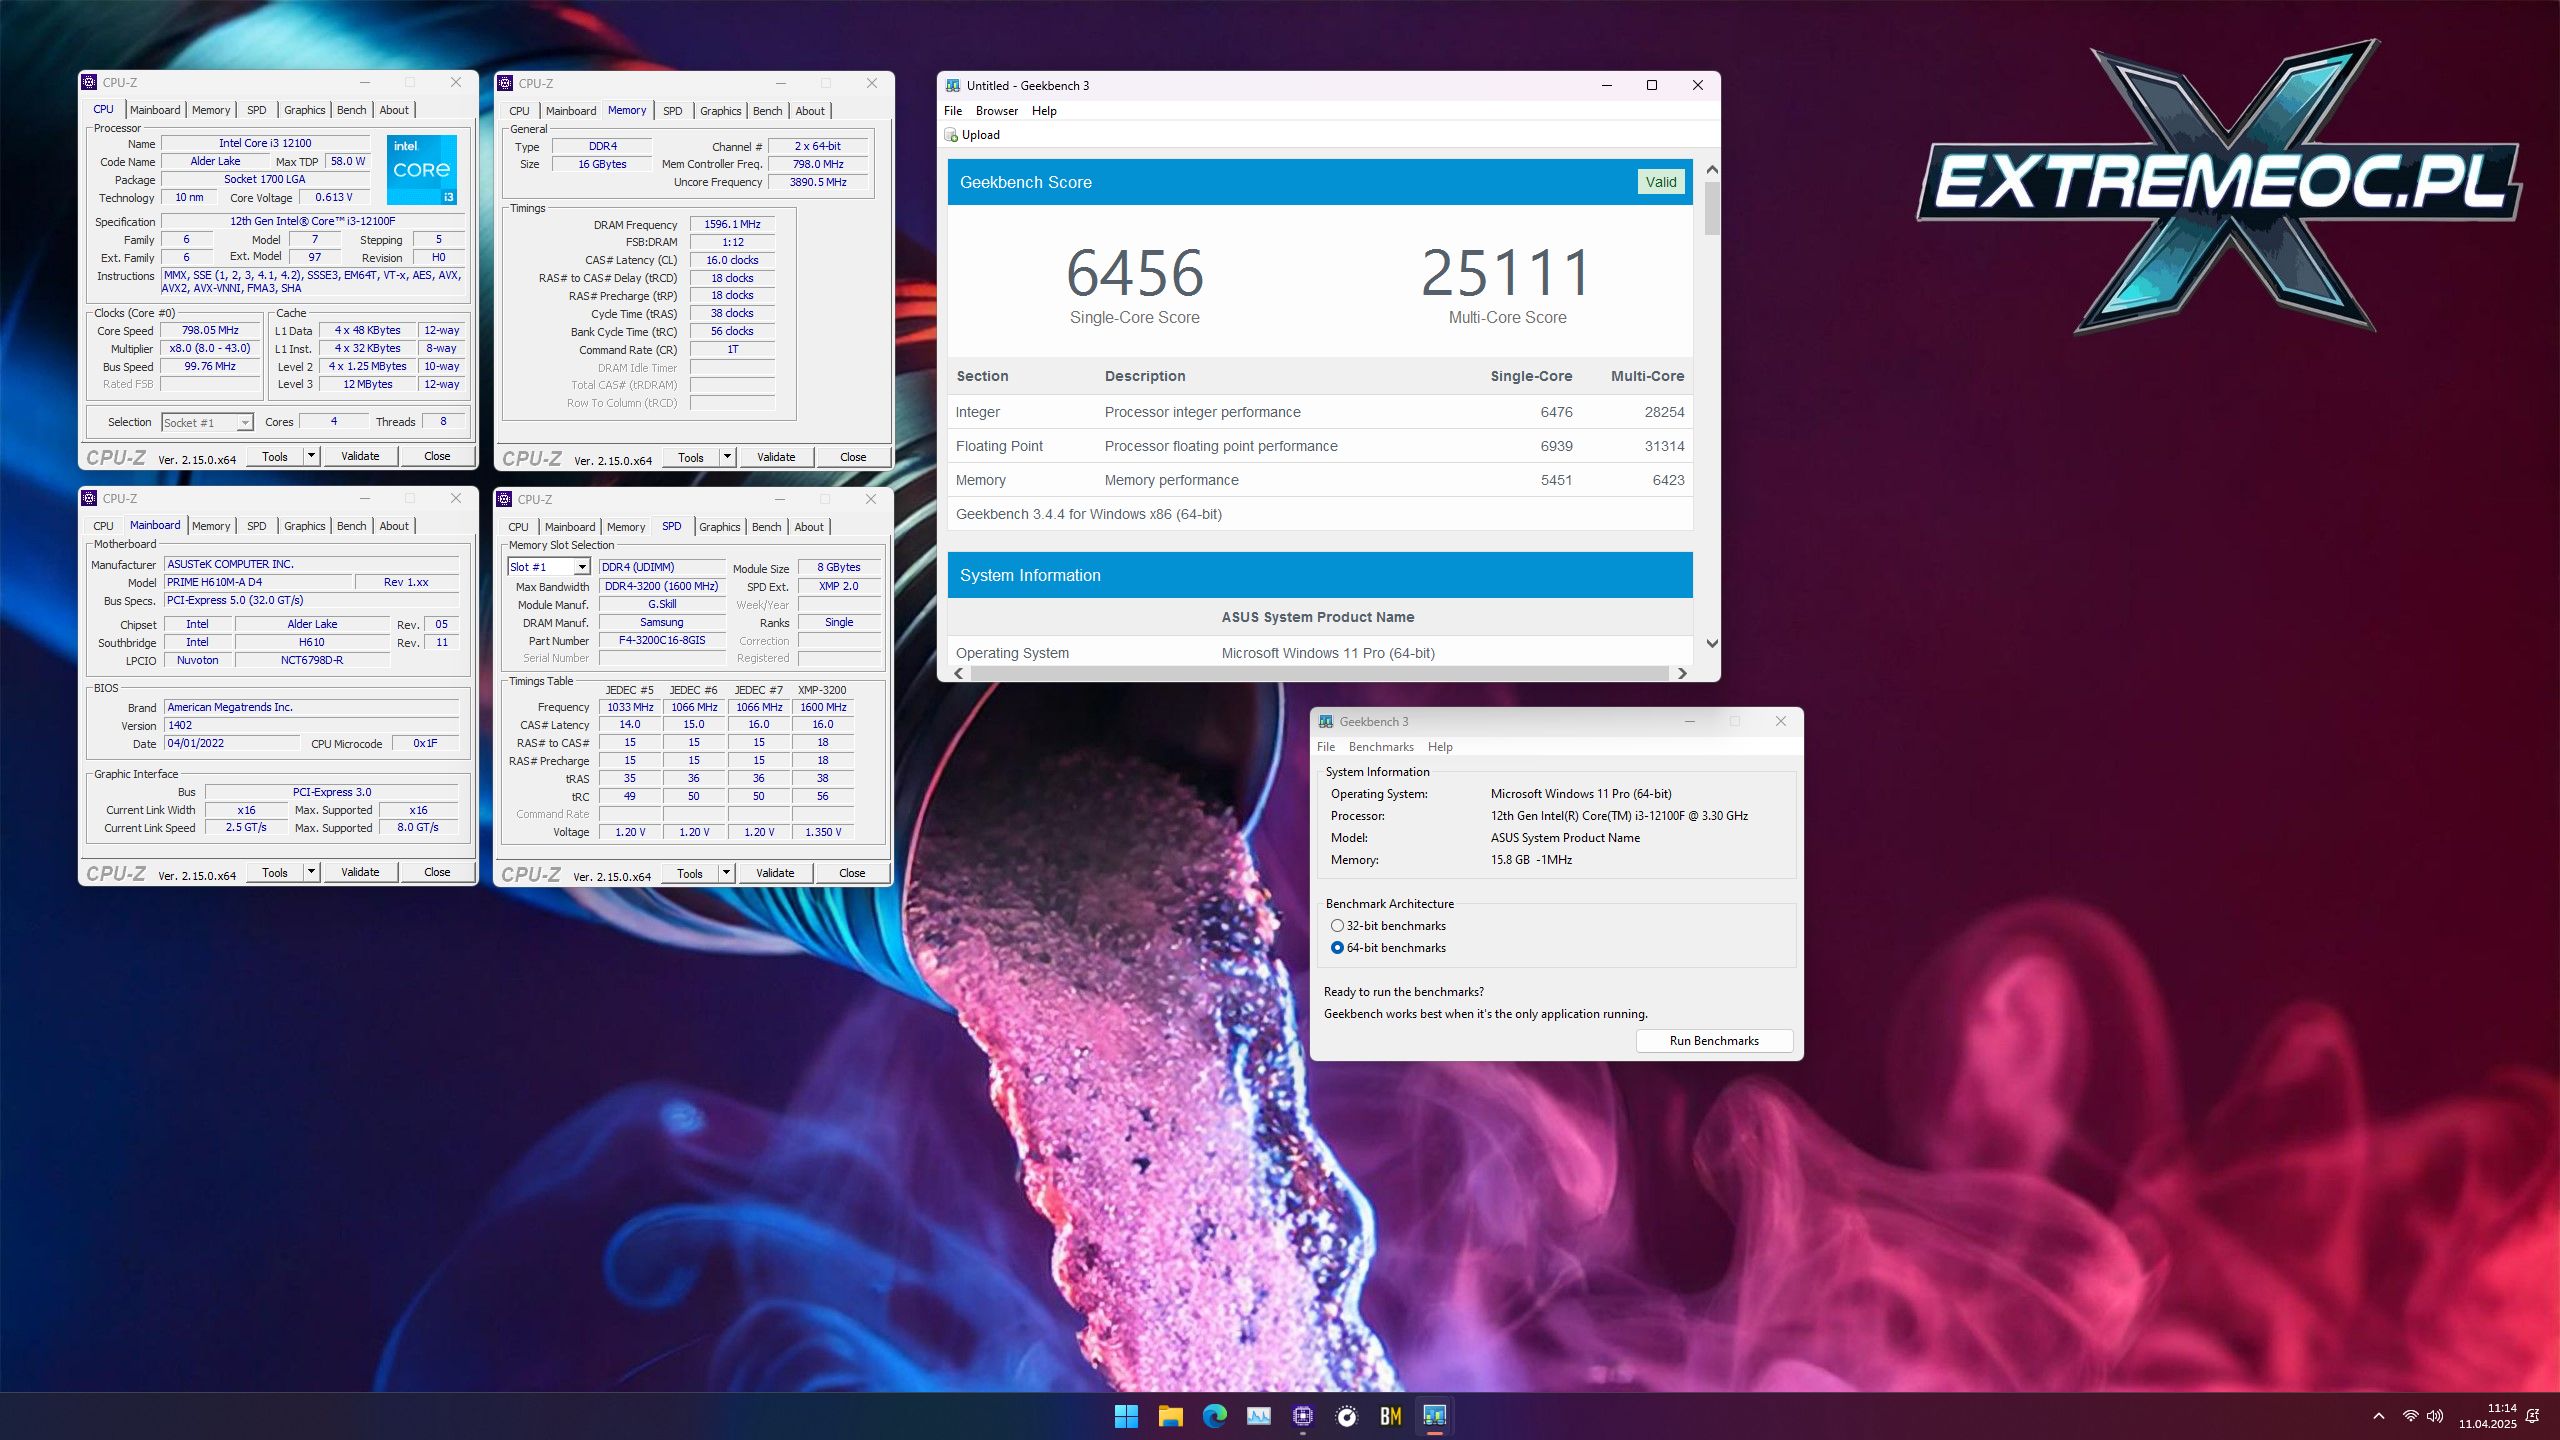The height and width of the screenshot is (1440, 2560).
Task: Click motherboard model 'PRIME H610M-A D4'
Action: 259,582
